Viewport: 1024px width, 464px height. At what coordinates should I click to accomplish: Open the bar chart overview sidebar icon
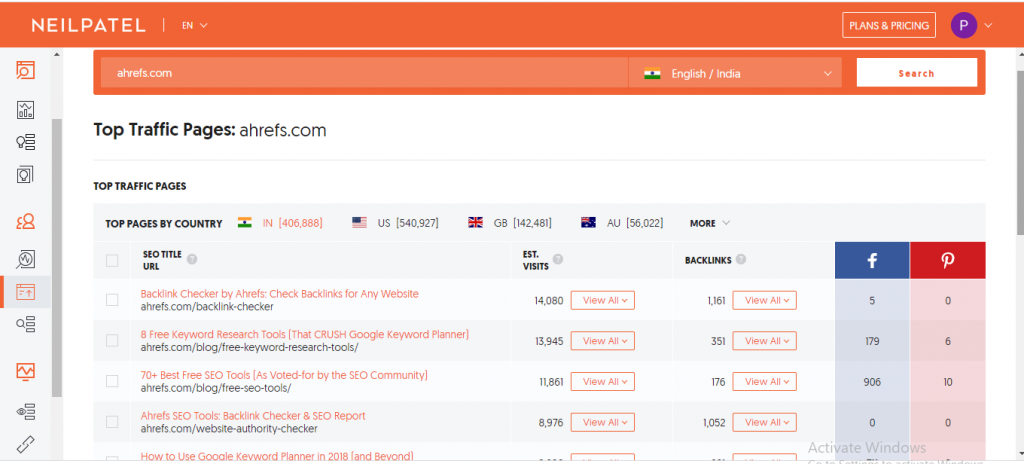pyautogui.click(x=25, y=109)
